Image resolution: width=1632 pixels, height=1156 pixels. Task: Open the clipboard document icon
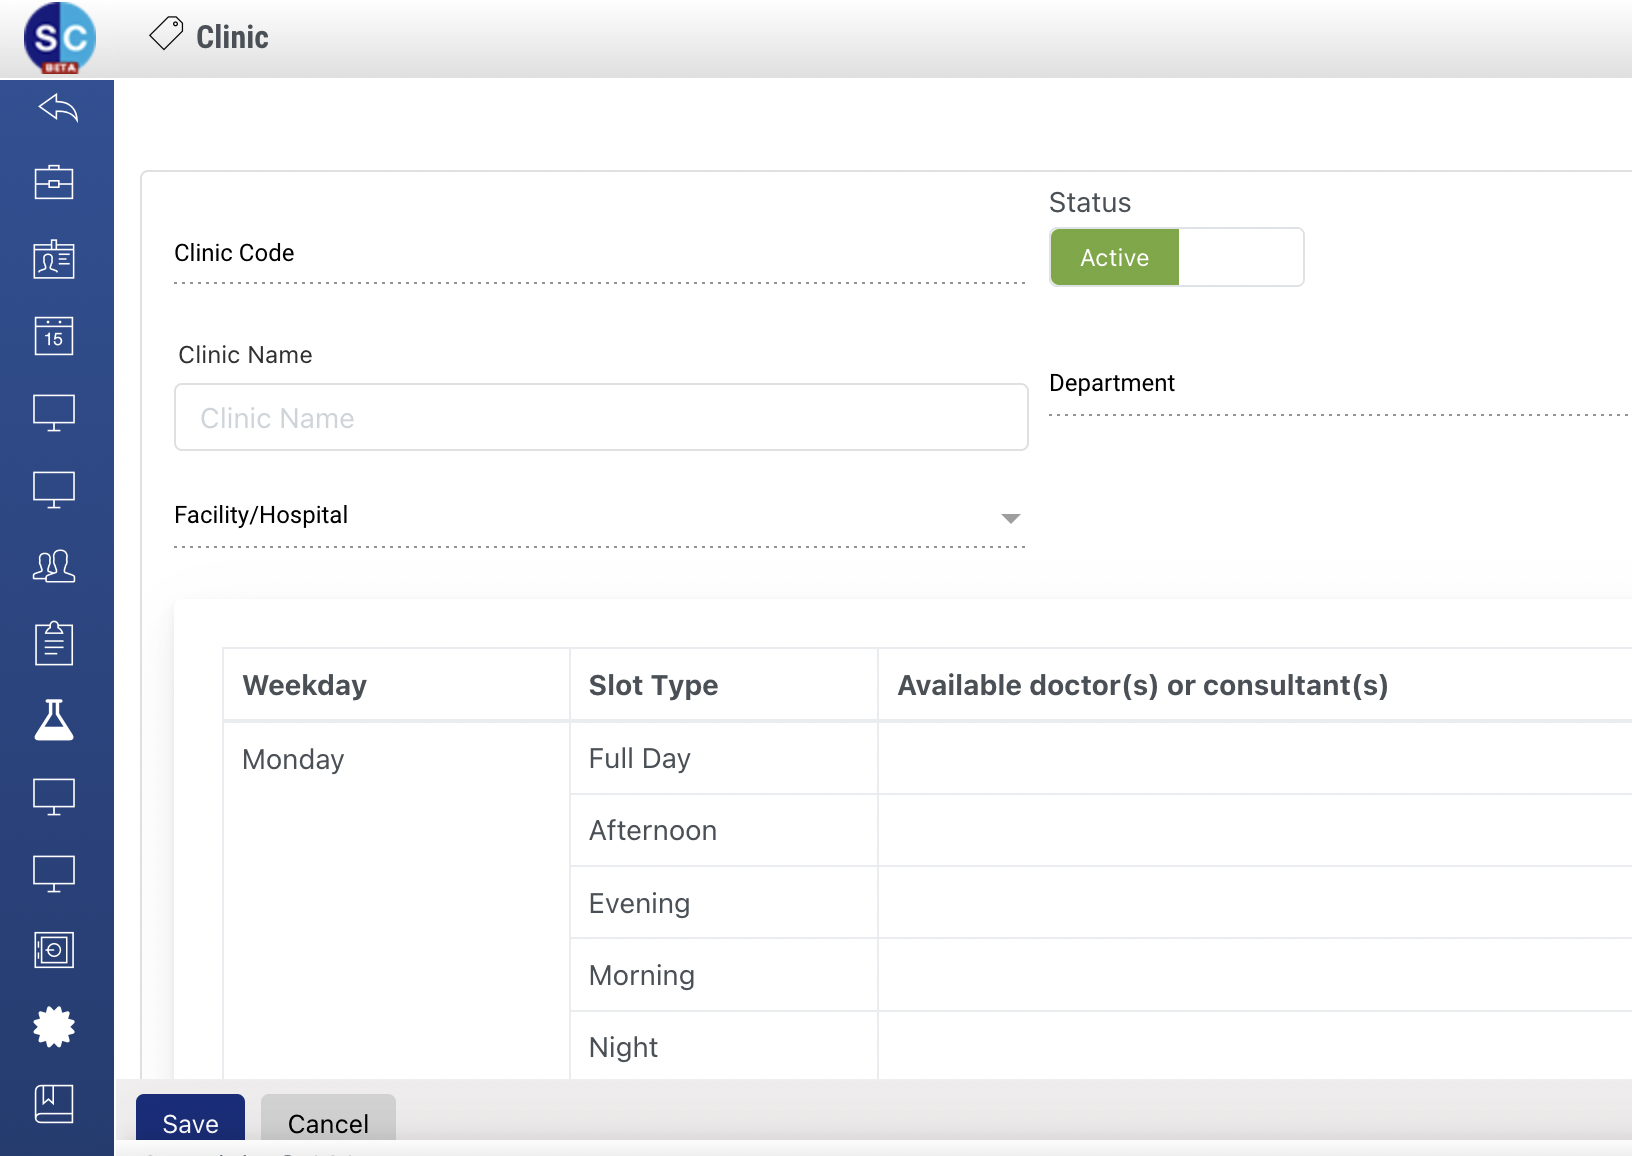pos(54,643)
